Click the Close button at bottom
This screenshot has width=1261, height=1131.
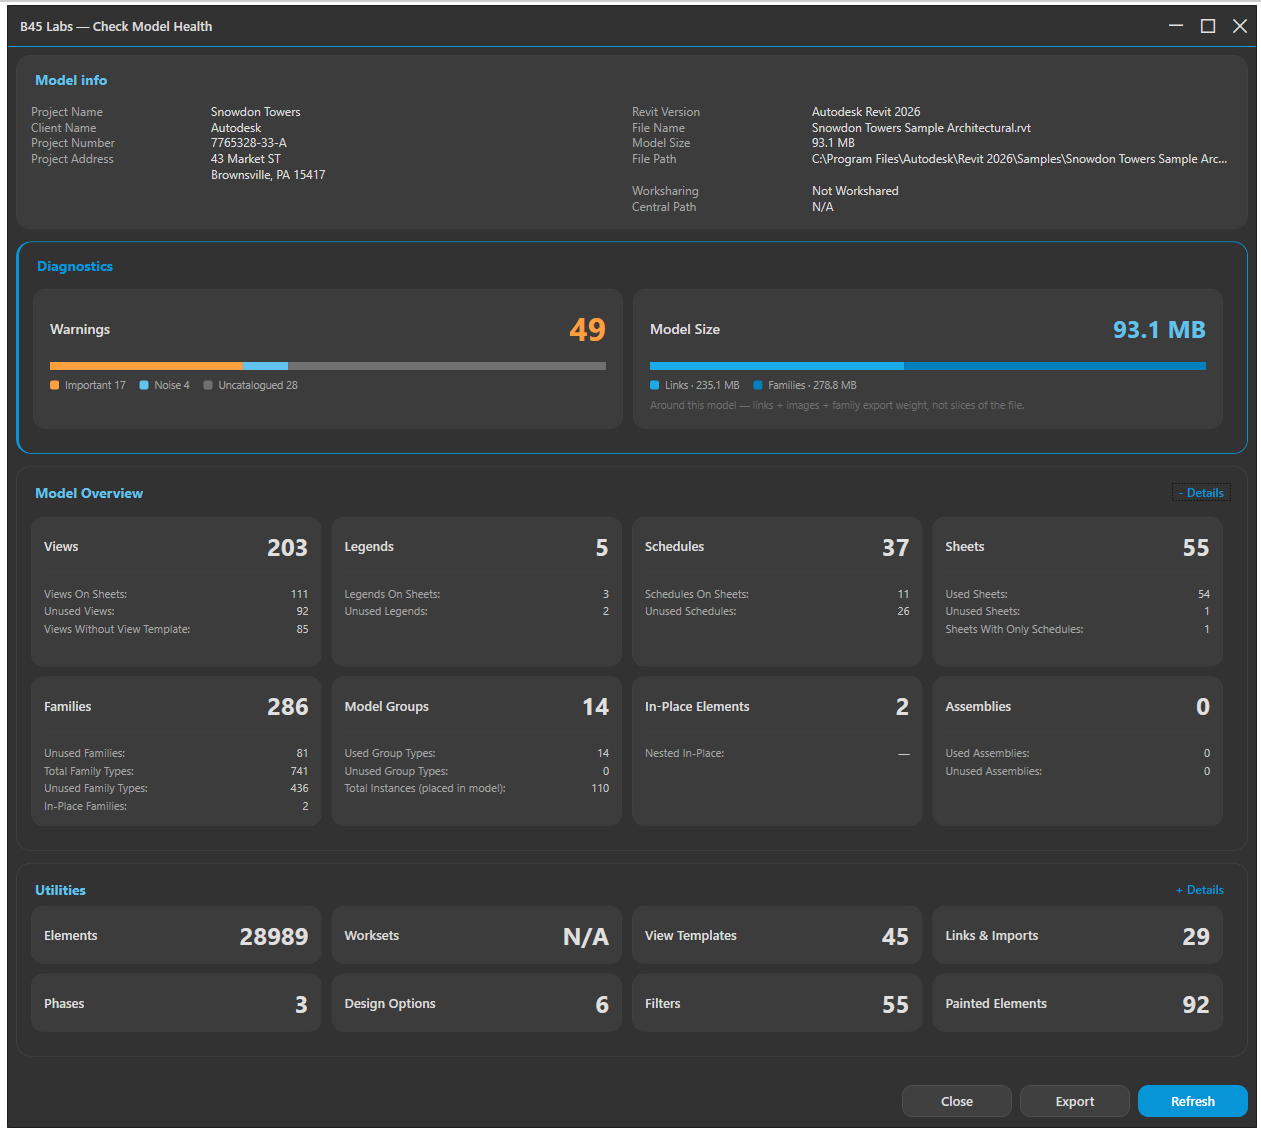(x=956, y=1101)
